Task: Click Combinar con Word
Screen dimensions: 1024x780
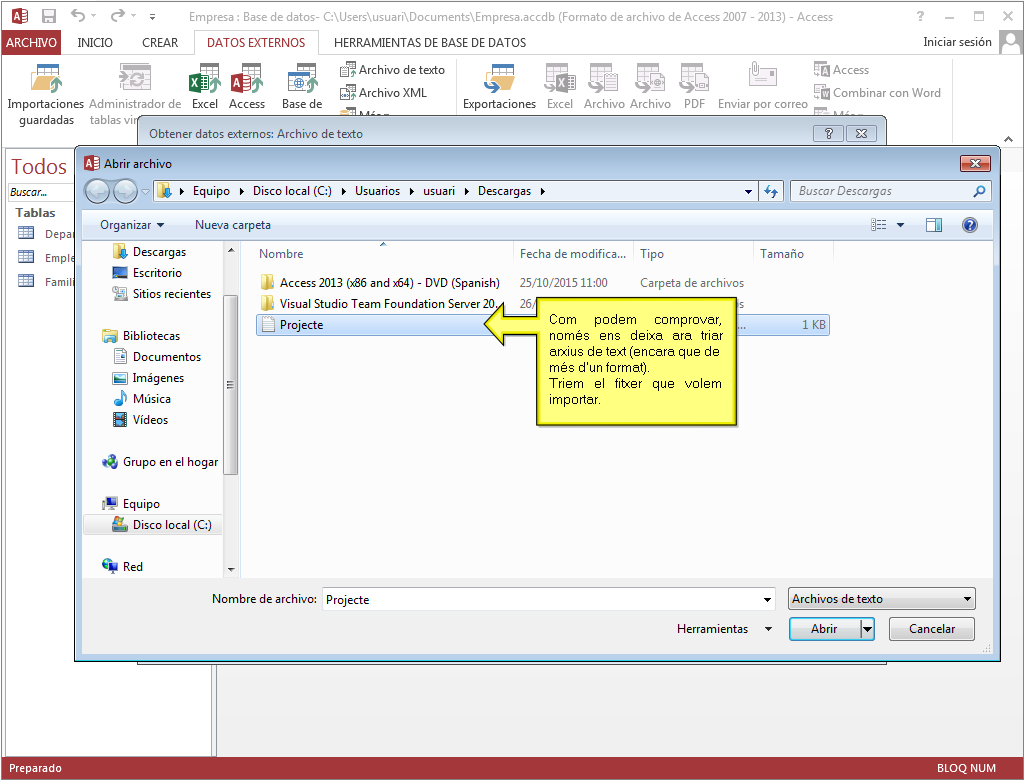Action: pyautogui.click(x=877, y=93)
